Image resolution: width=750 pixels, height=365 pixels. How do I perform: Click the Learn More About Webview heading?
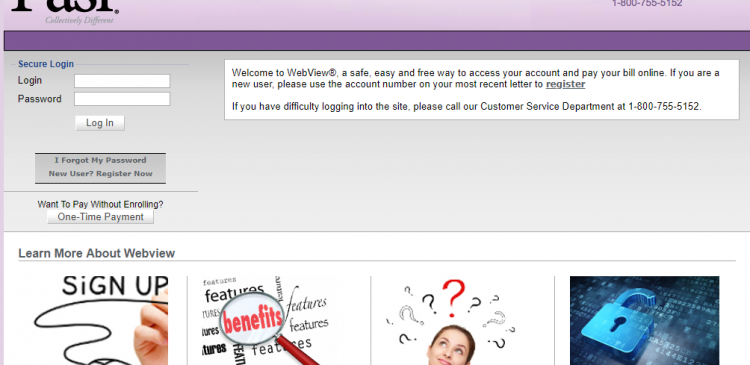click(x=97, y=254)
